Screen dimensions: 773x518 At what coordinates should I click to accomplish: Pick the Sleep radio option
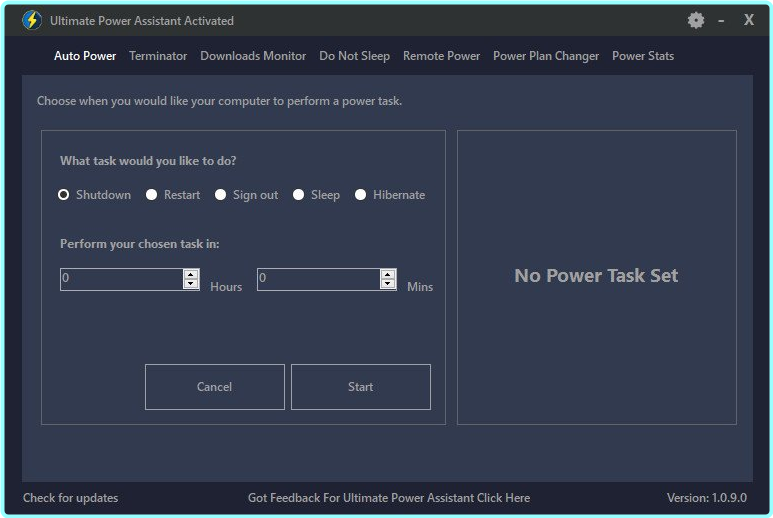coord(299,195)
